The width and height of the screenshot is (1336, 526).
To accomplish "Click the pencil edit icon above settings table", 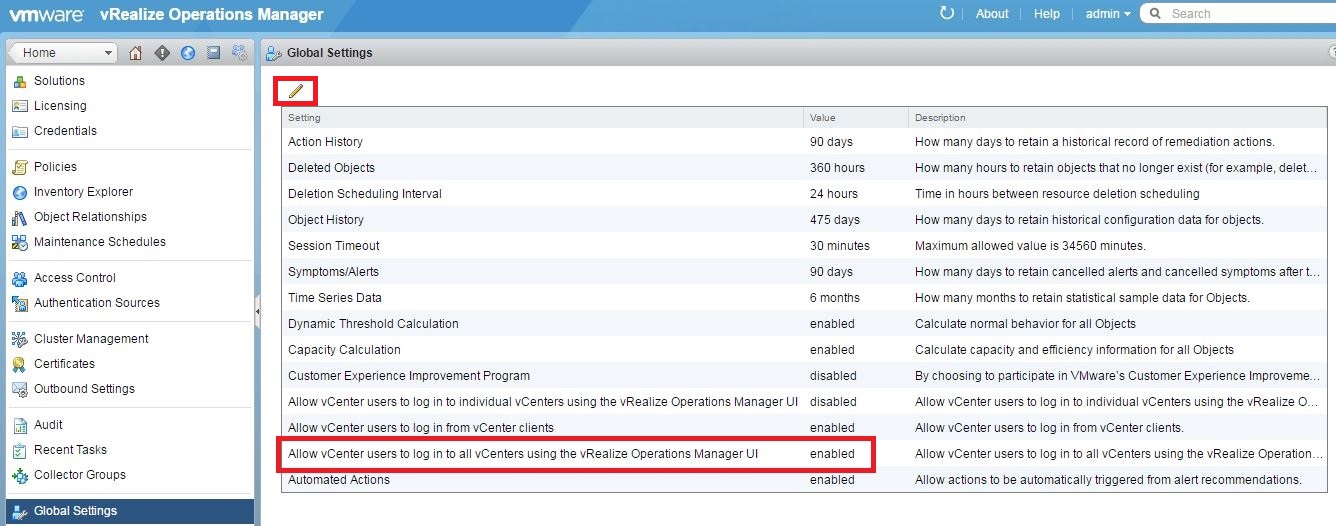I will point(296,91).
